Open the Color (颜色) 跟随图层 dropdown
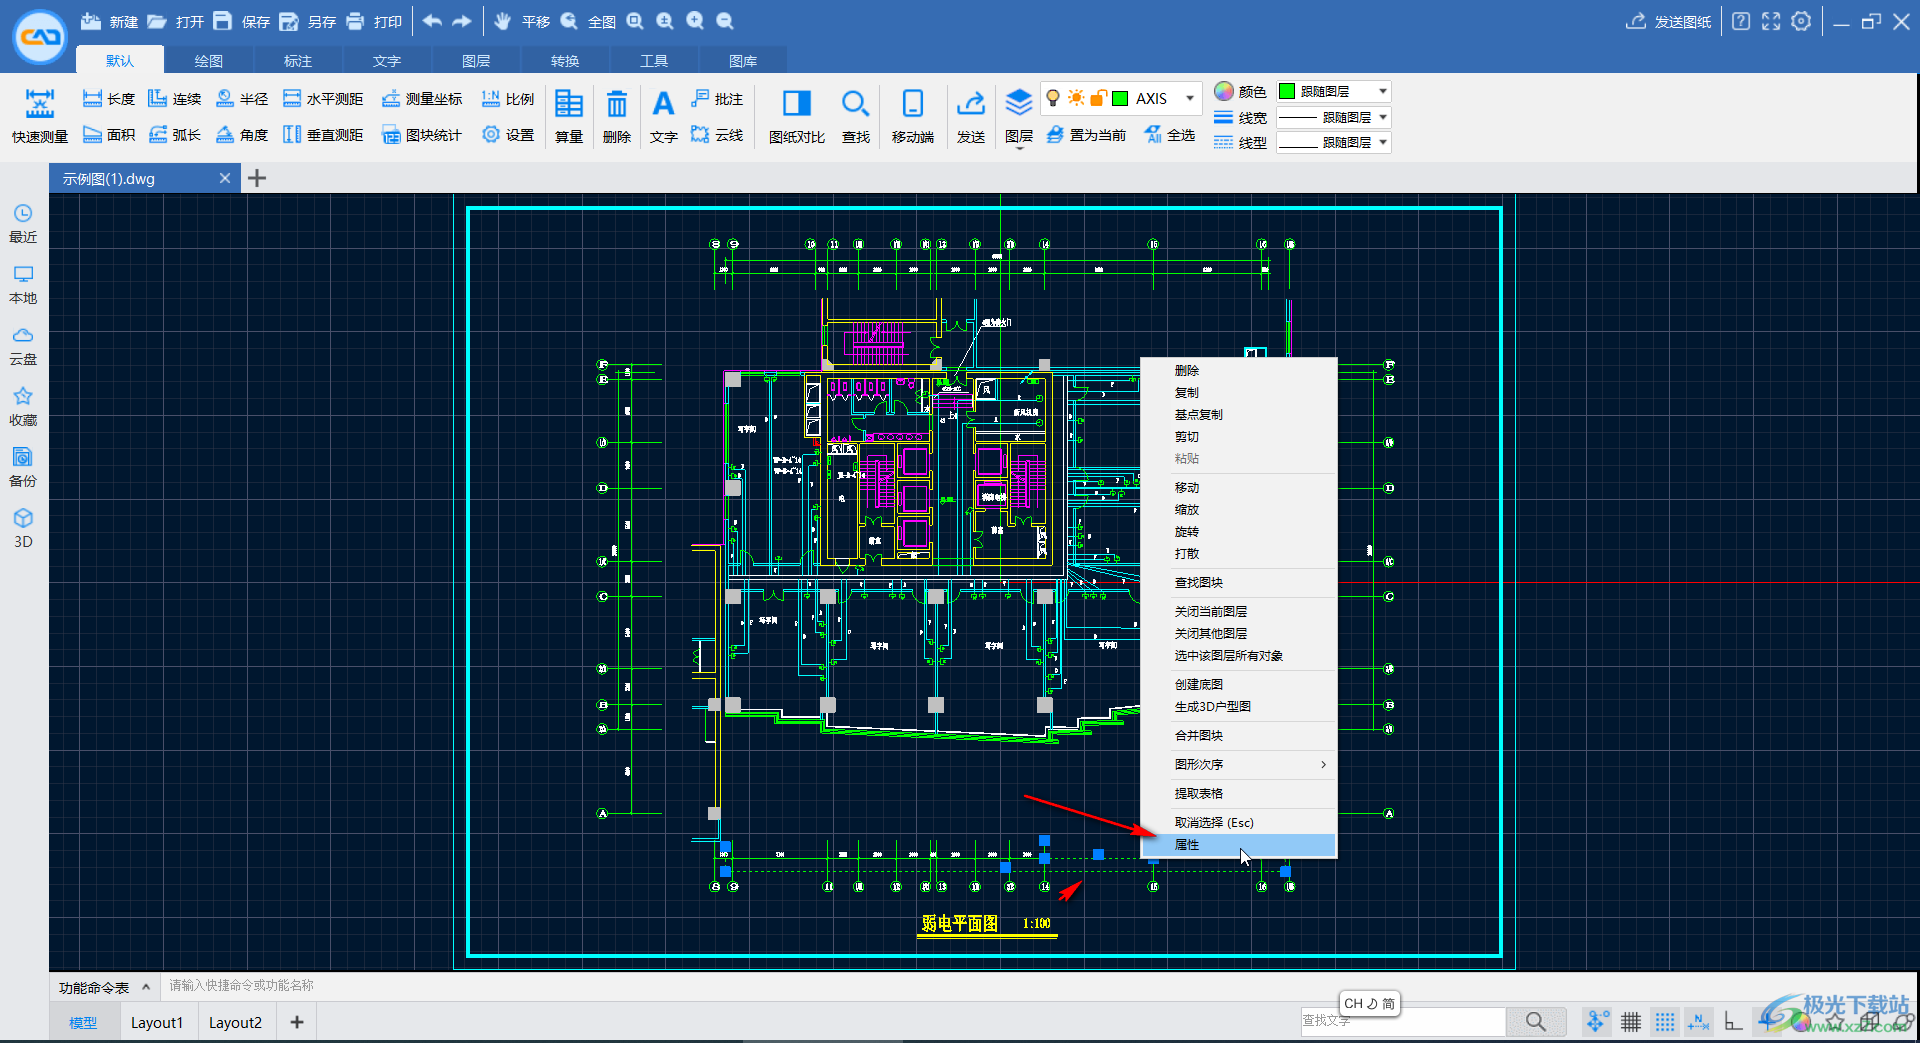Image resolution: width=1920 pixels, height=1043 pixels. coord(1334,91)
